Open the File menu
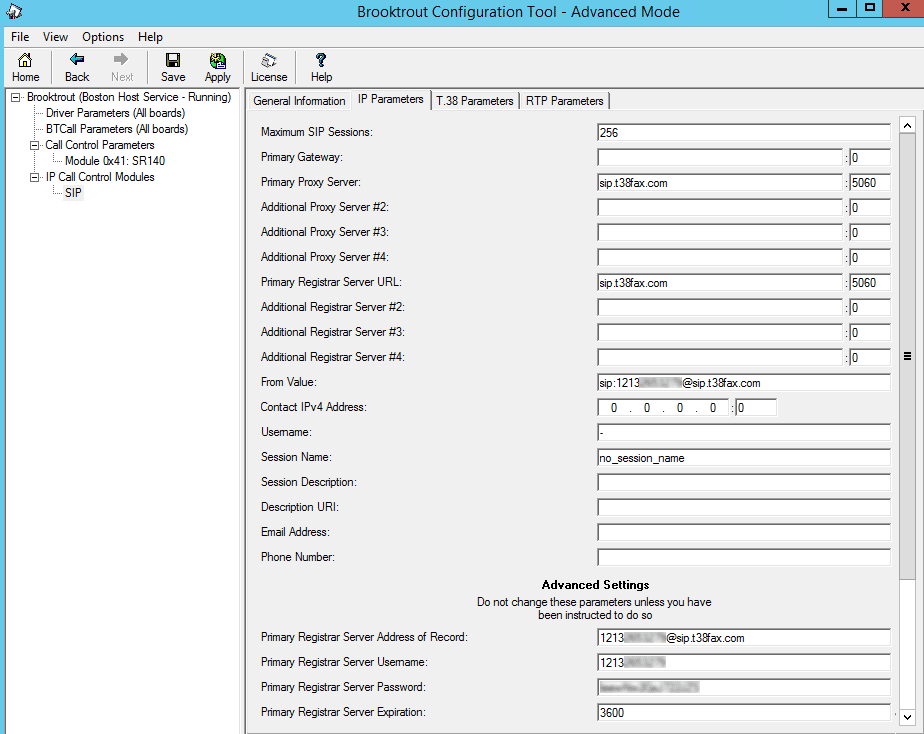The height and width of the screenshot is (734, 924). (x=20, y=37)
